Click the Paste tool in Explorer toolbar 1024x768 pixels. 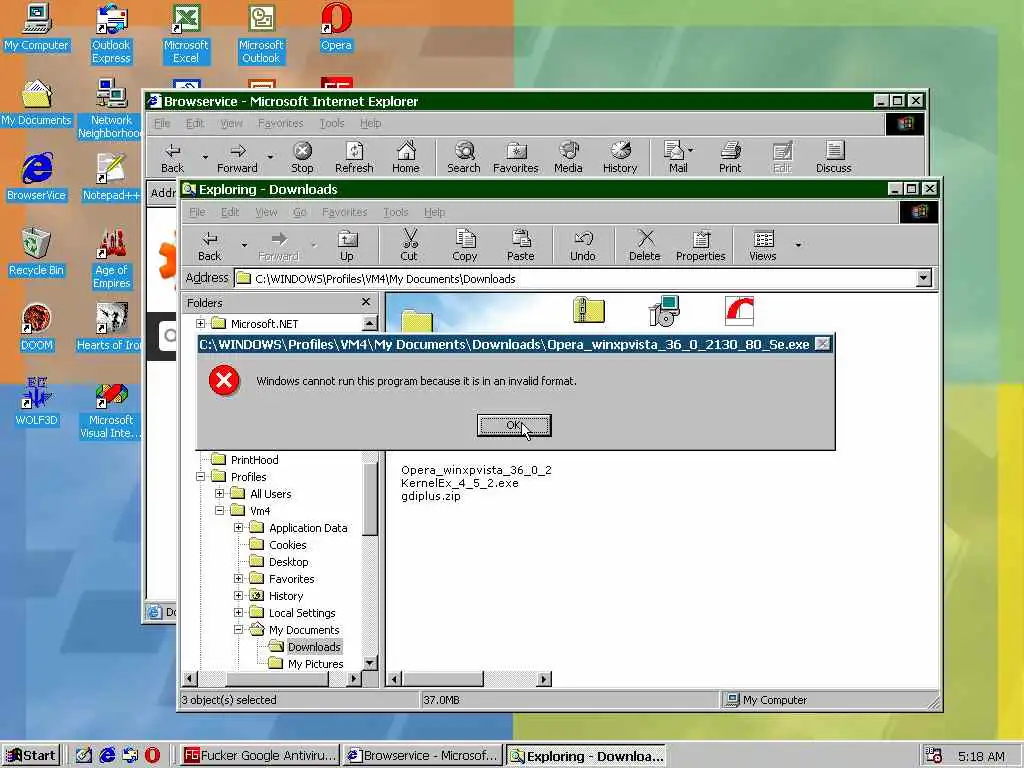click(x=520, y=246)
